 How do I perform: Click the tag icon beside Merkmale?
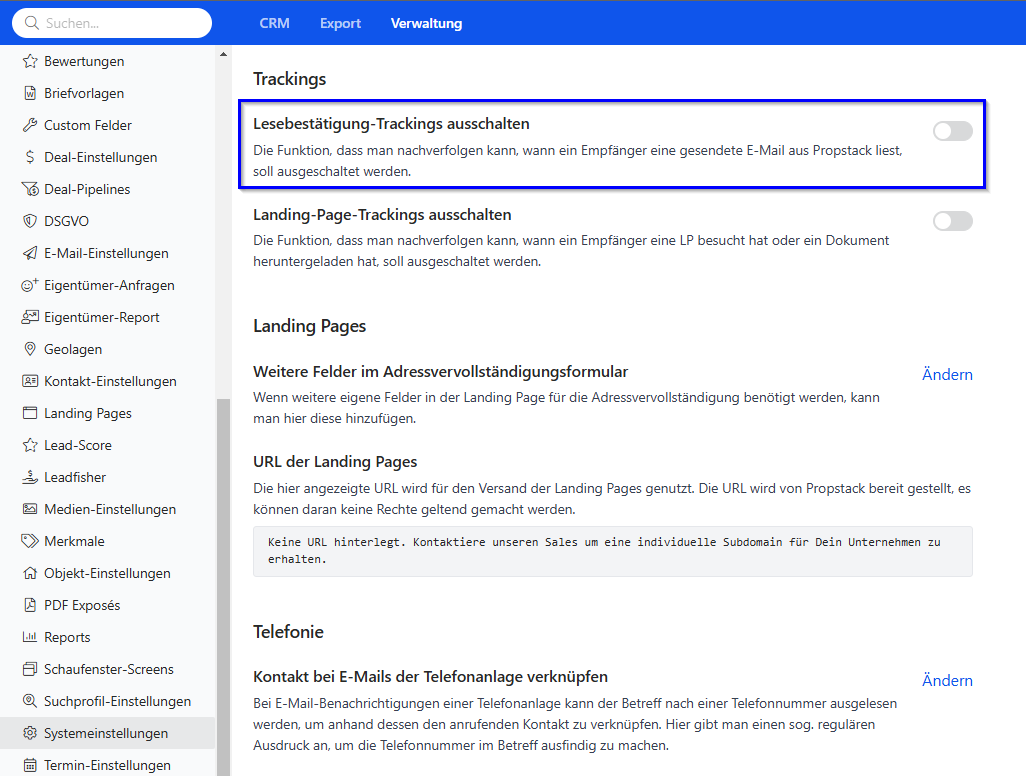(30, 541)
